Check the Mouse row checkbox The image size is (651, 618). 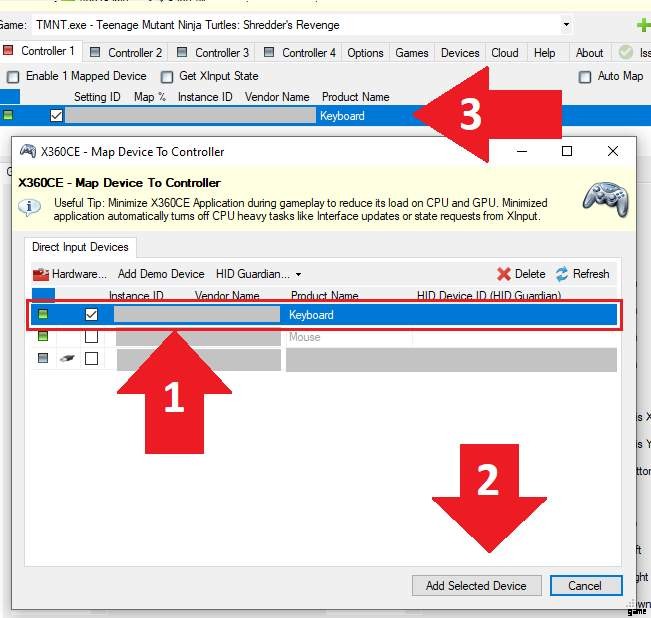91,336
